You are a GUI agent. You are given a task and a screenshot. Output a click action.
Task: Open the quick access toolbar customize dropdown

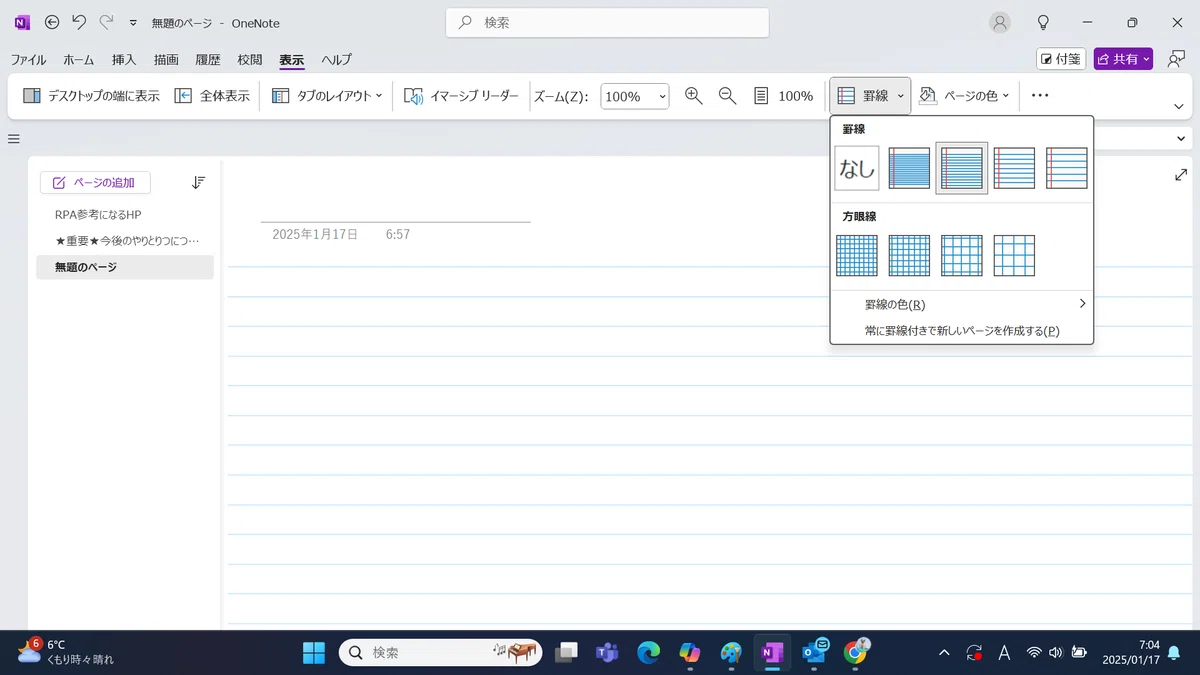[133, 23]
